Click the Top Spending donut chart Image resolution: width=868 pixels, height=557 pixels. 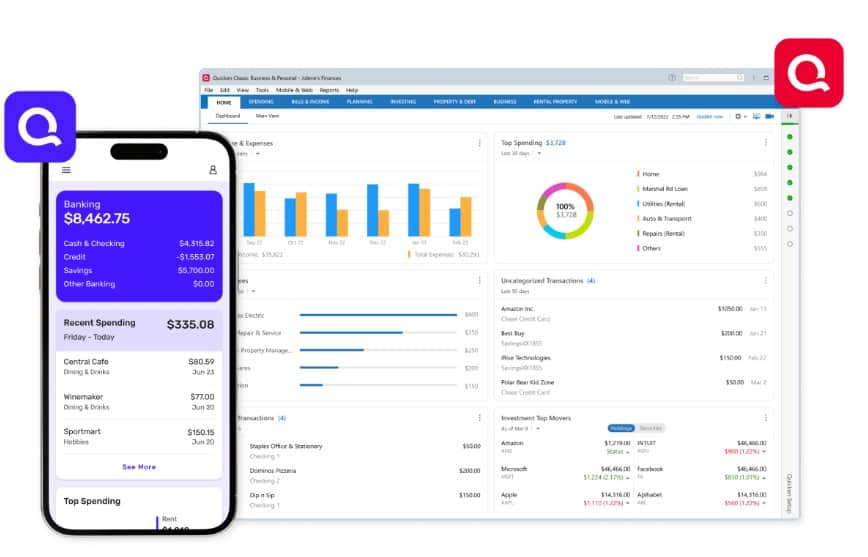click(x=565, y=211)
